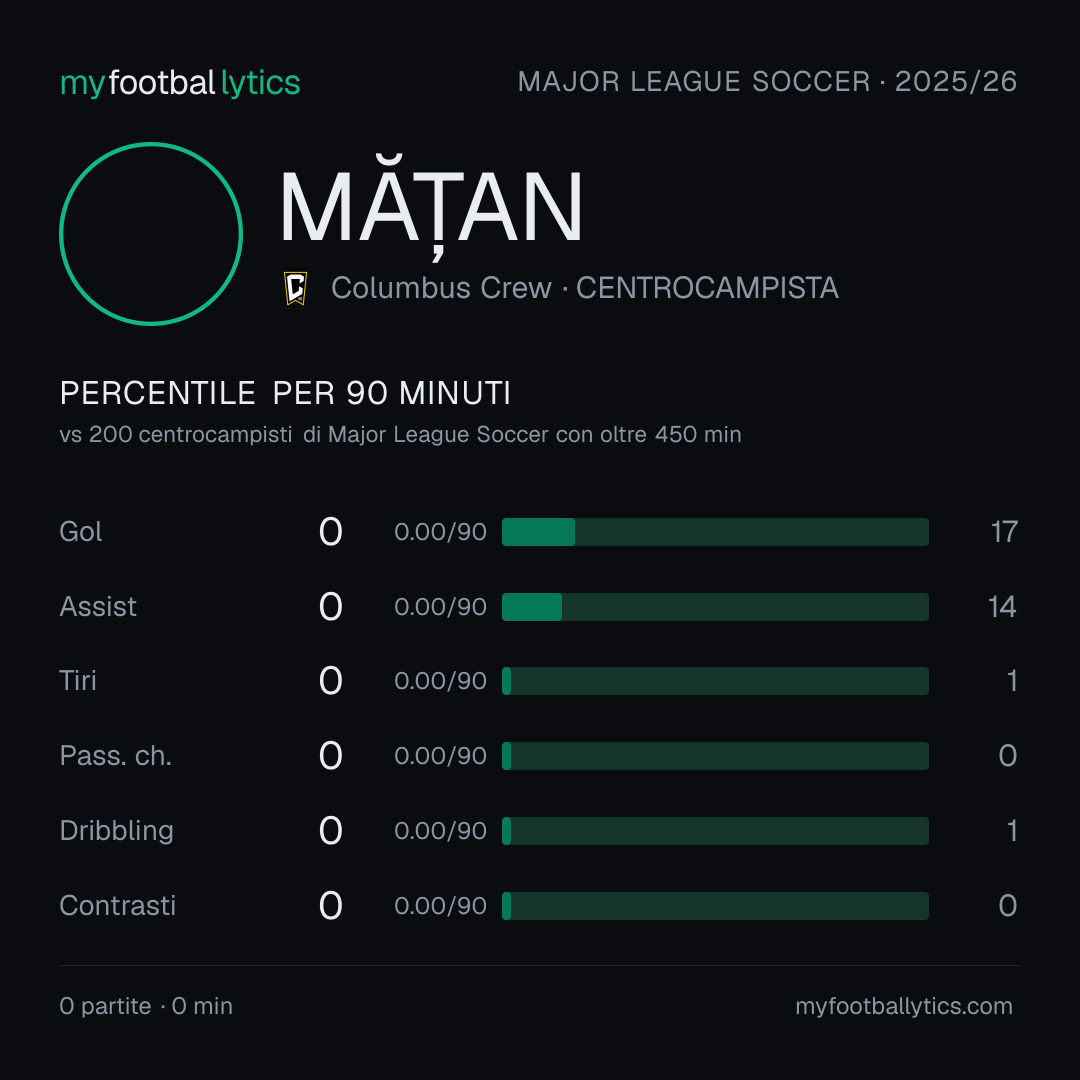Click the empty green player avatar circle
The height and width of the screenshot is (1080, 1080).
[151, 234]
